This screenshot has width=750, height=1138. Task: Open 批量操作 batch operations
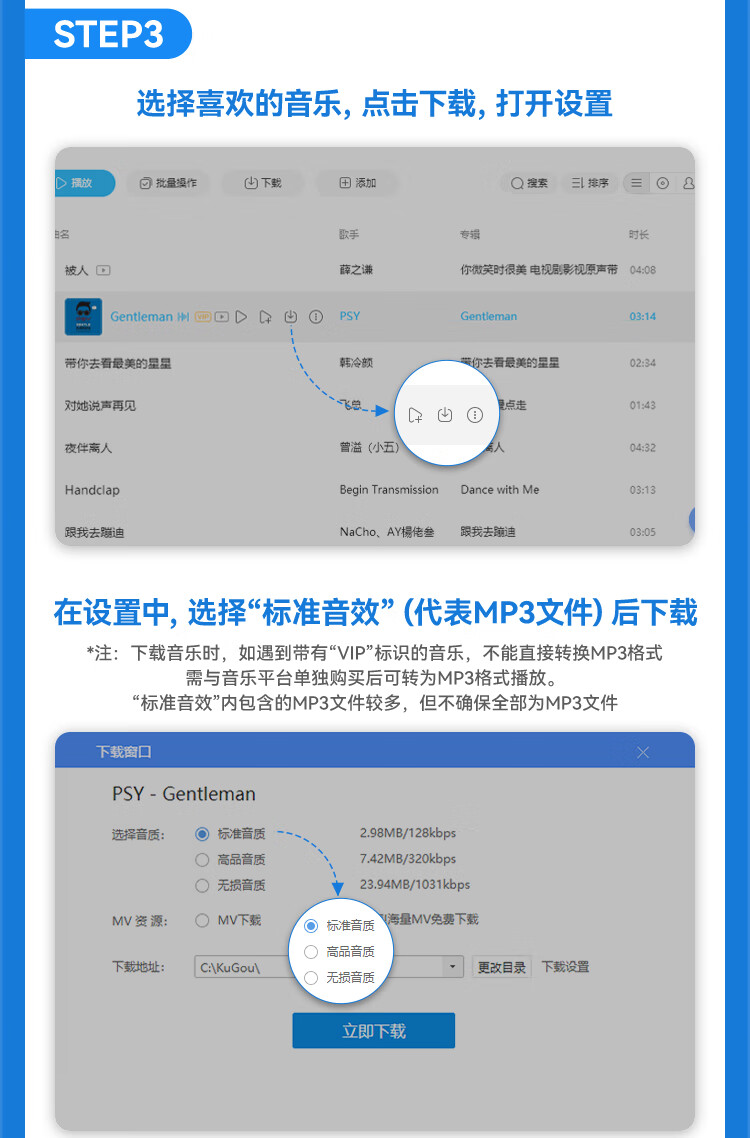coord(168,183)
